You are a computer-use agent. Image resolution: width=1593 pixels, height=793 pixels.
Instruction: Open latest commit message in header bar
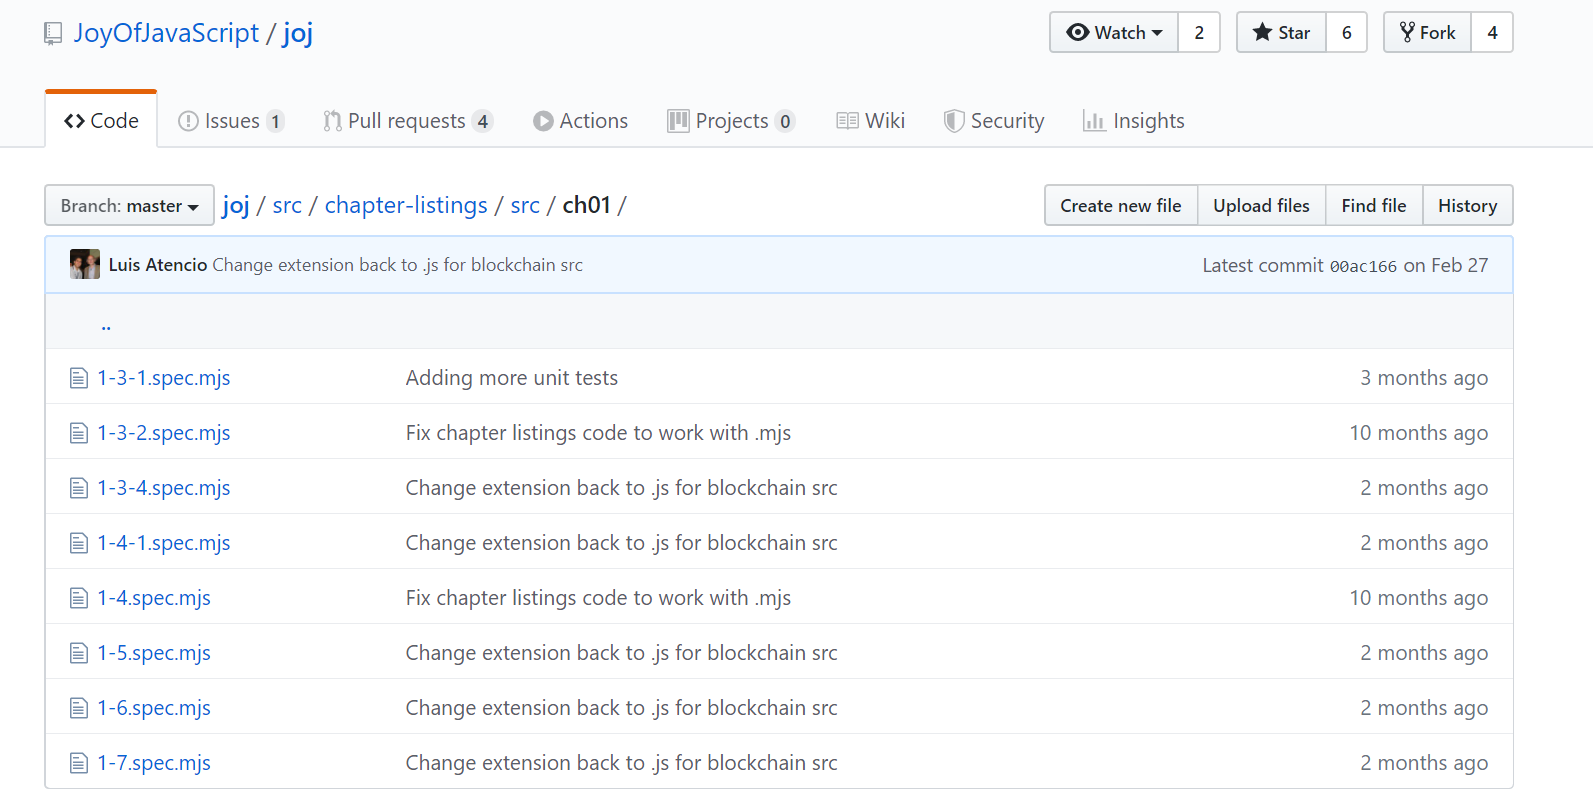(398, 265)
